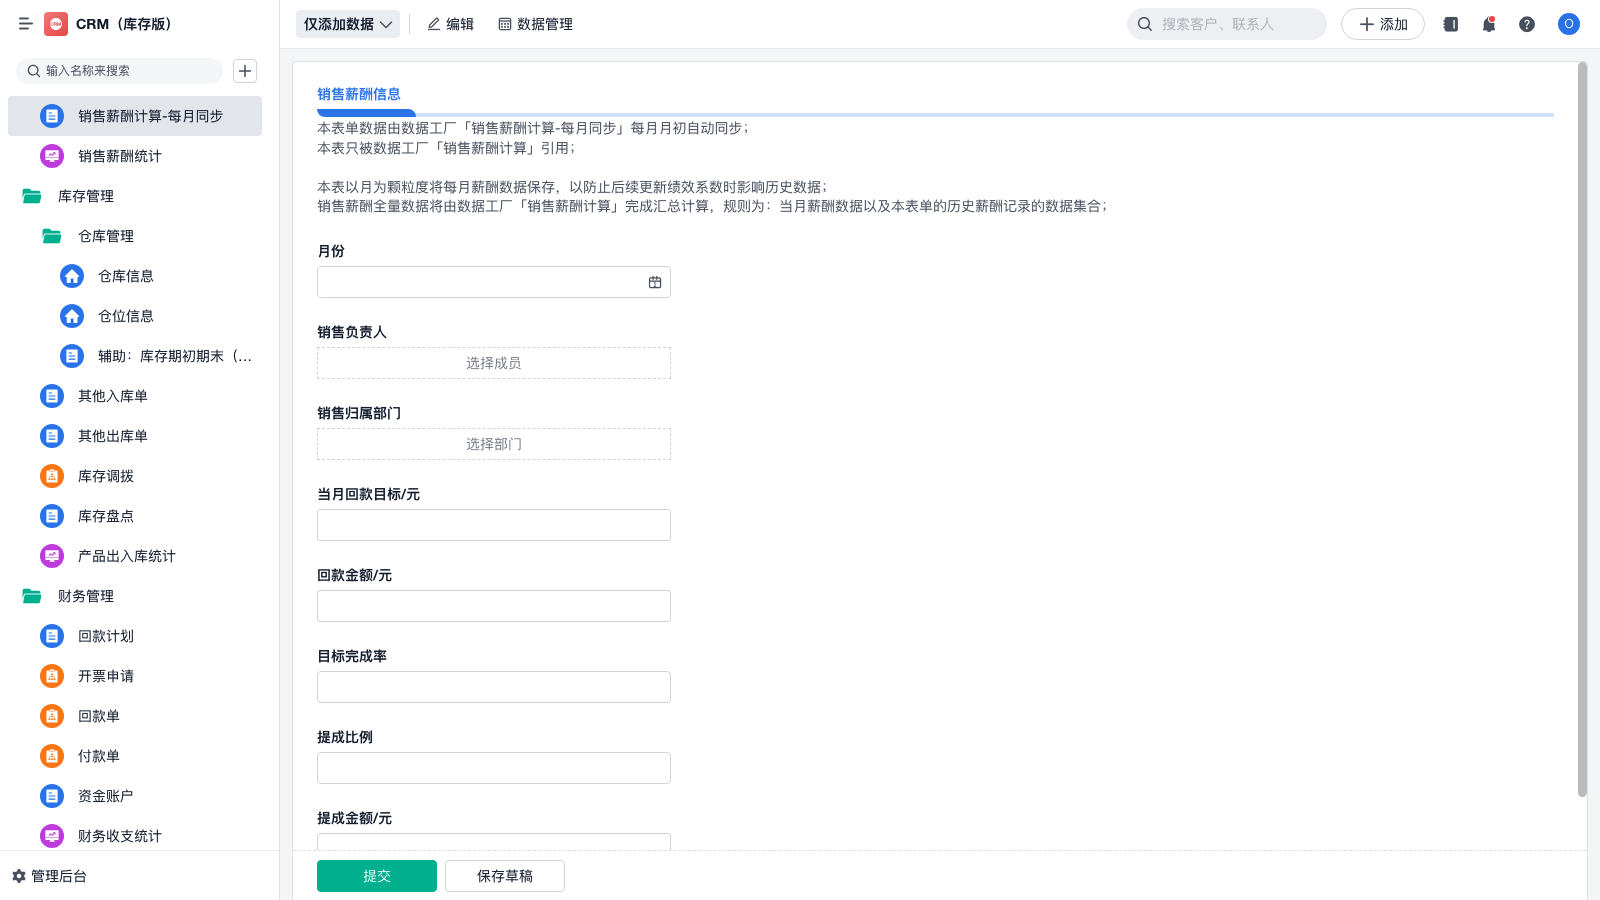The height and width of the screenshot is (900, 1600).
Task: Click the 当月回款目标/元 input field
Action: 493,525
